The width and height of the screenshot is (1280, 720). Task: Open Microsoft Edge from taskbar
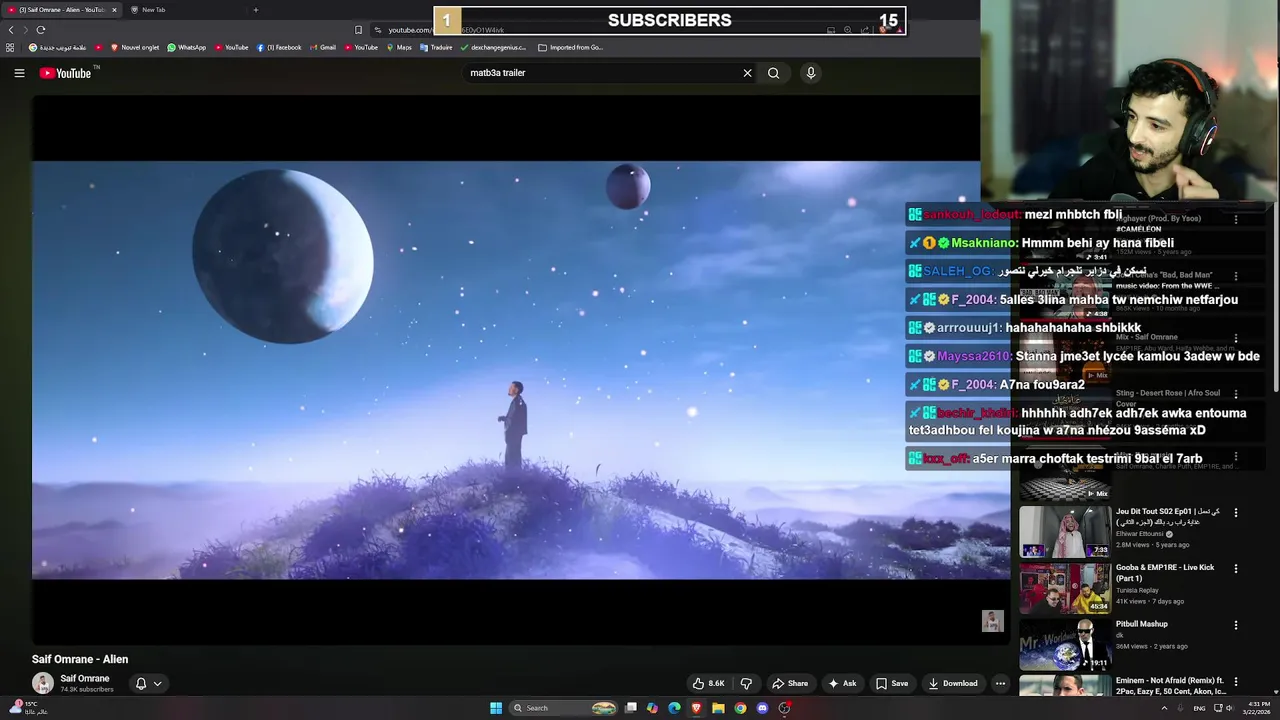[674, 708]
